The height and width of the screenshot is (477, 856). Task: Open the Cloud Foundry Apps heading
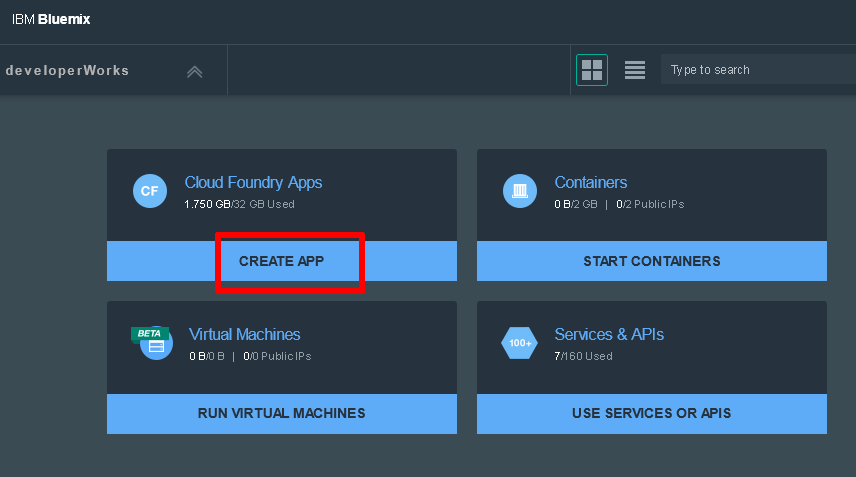tap(253, 182)
